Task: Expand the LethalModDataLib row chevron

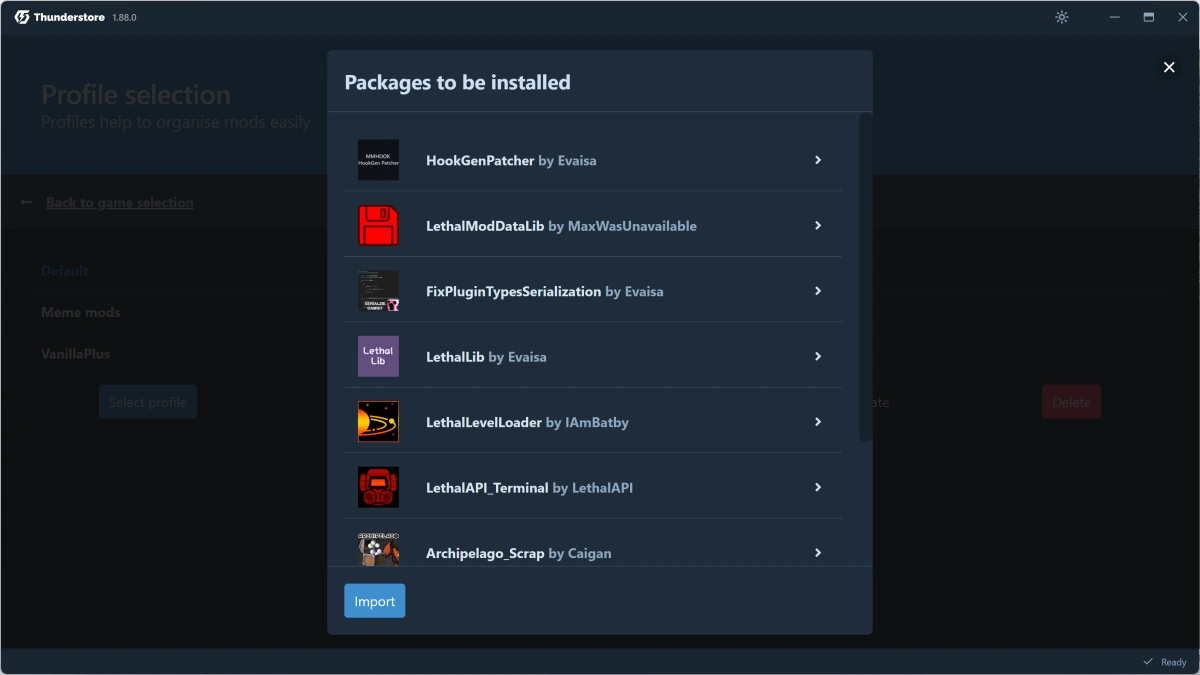Action: pyautogui.click(x=818, y=225)
